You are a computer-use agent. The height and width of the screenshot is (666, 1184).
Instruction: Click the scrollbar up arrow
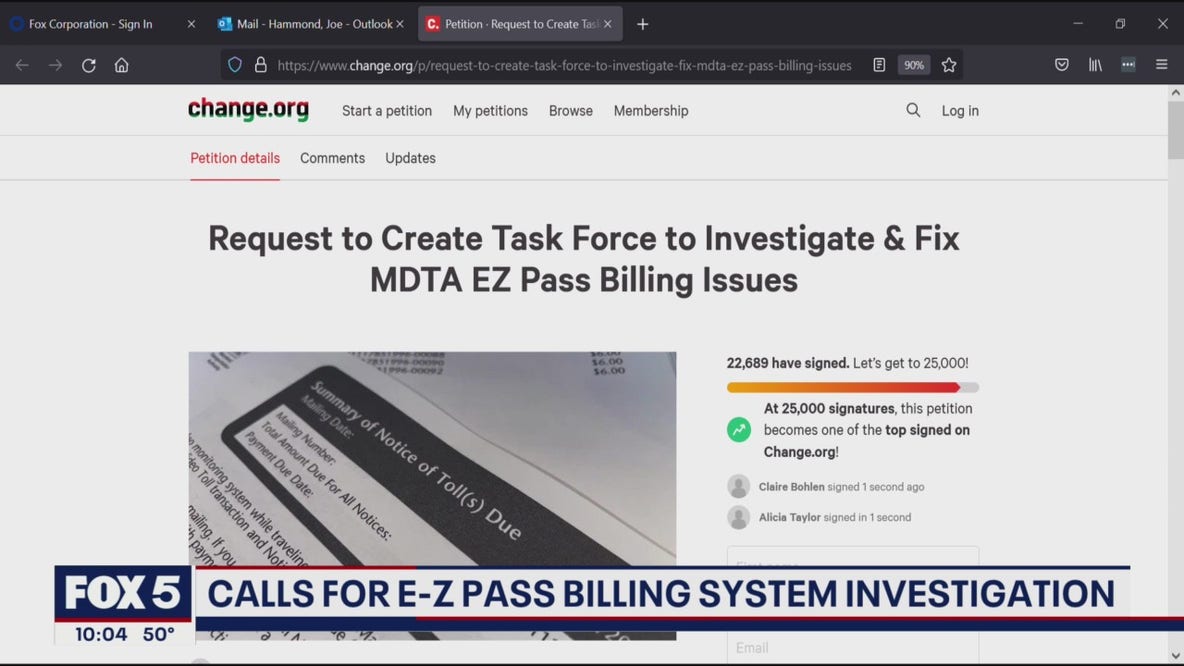pyautogui.click(x=1175, y=92)
